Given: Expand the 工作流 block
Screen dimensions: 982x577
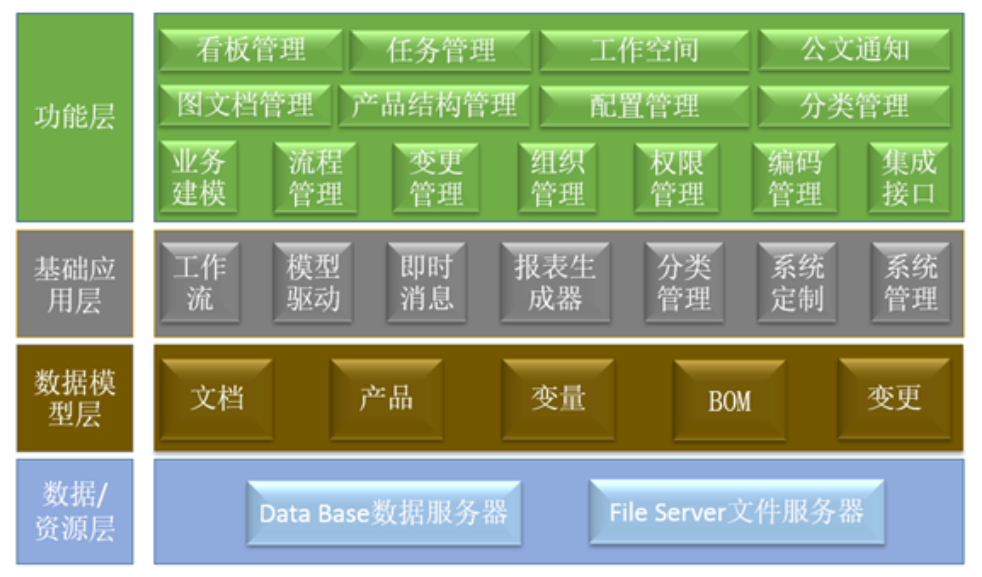Looking at the screenshot, I should pos(200,283).
